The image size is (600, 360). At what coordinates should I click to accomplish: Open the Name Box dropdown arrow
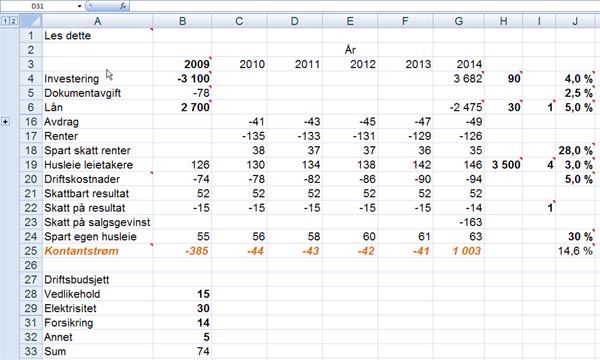[x=79, y=6]
